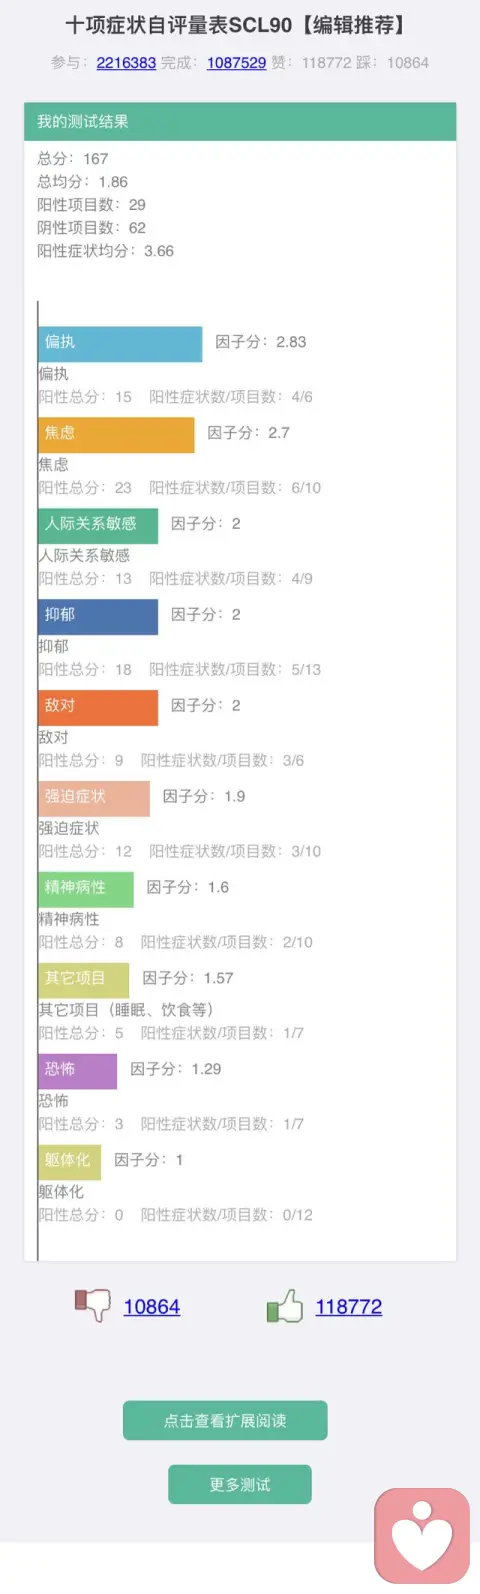
Task: Select the yellow 其它项目 bar
Action: coord(84,980)
